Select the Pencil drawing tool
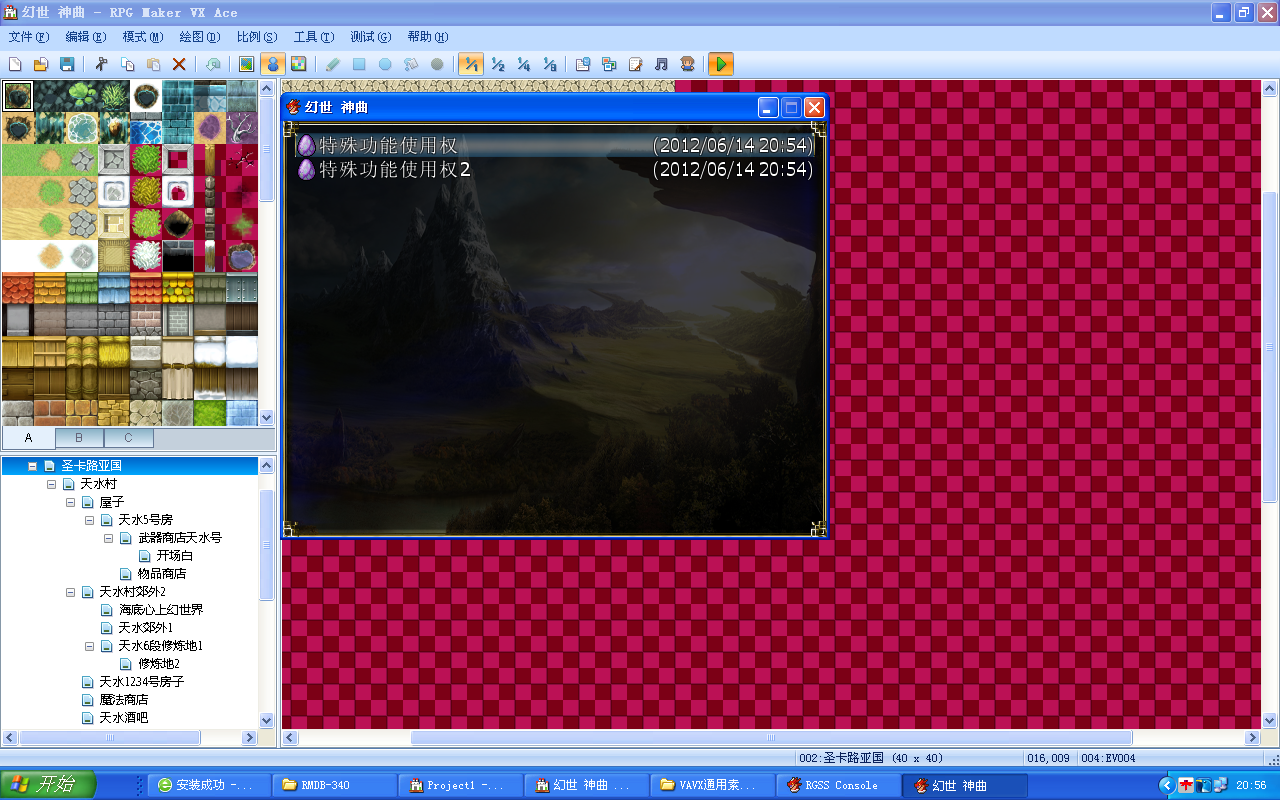The height and width of the screenshot is (800, 1280). 333,64
